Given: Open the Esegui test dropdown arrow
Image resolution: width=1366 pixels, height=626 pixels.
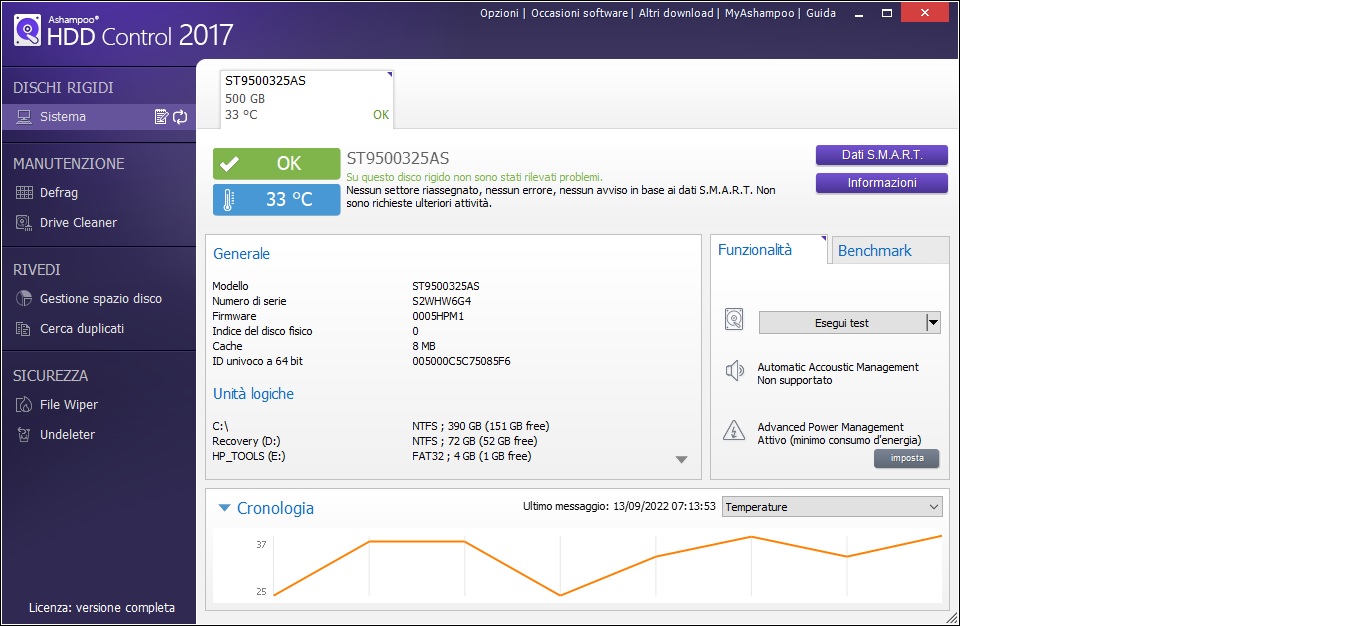Looking at the screenshot, I should (x=933, y=323).
